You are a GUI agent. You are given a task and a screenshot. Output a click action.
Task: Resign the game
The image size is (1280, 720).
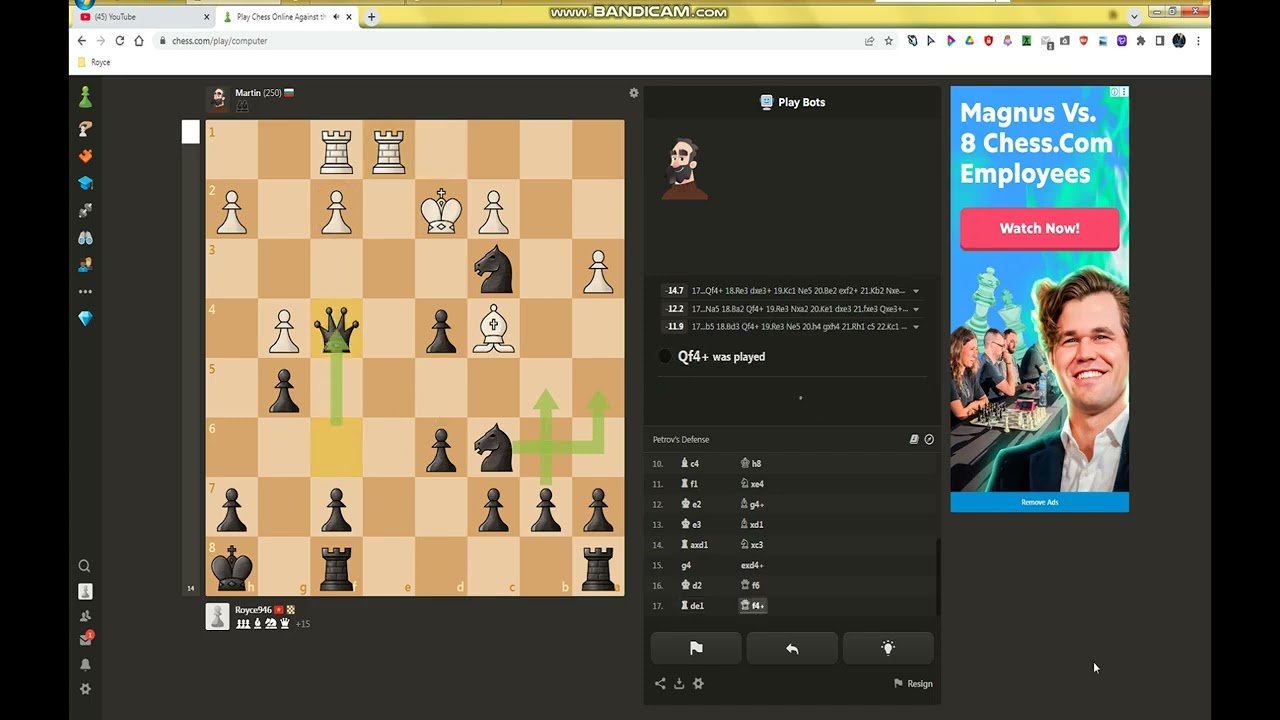click(913, 684)
